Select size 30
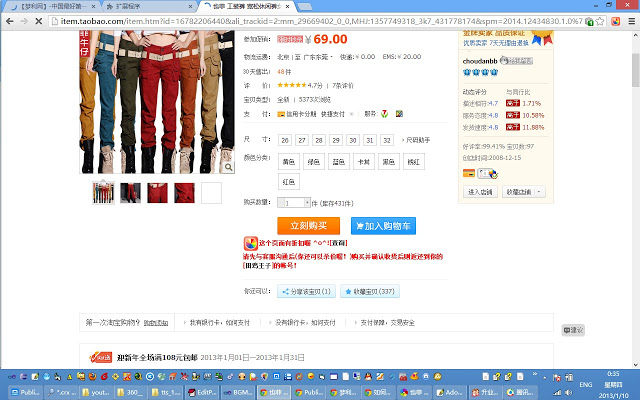 [353, 140]
